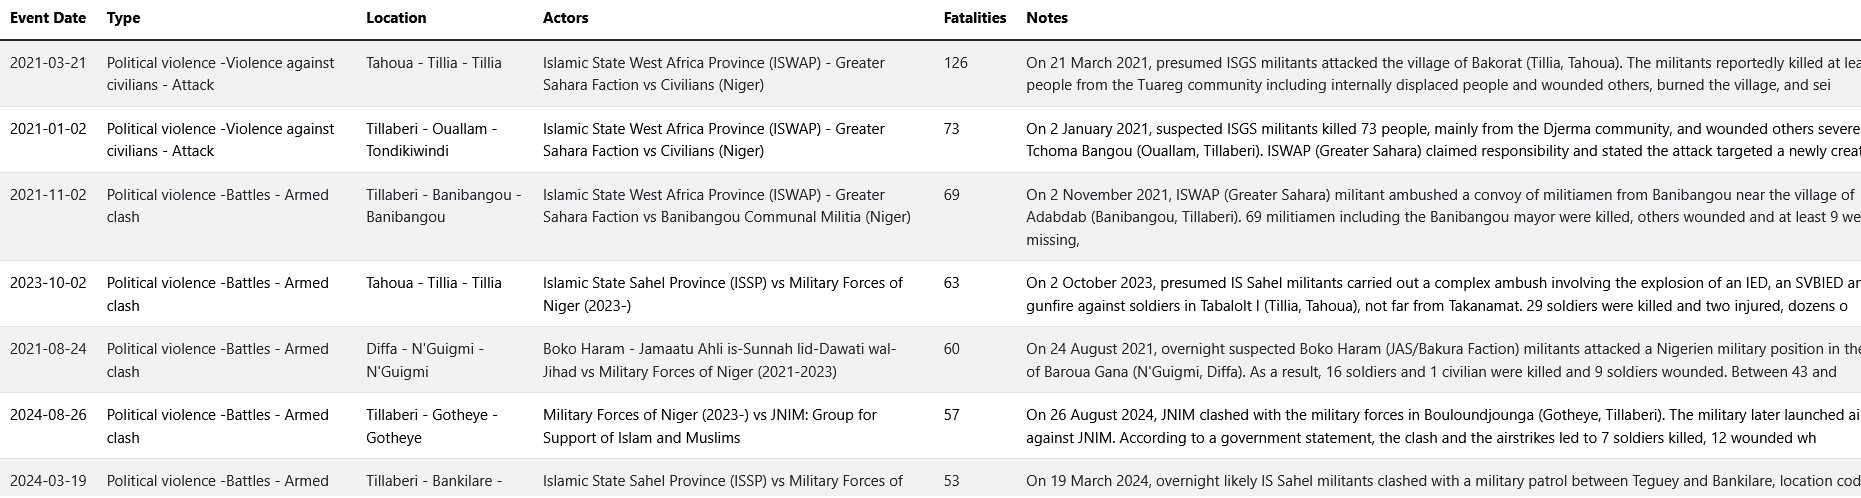Select the Location column header
1861x498 pixels.
396,18
